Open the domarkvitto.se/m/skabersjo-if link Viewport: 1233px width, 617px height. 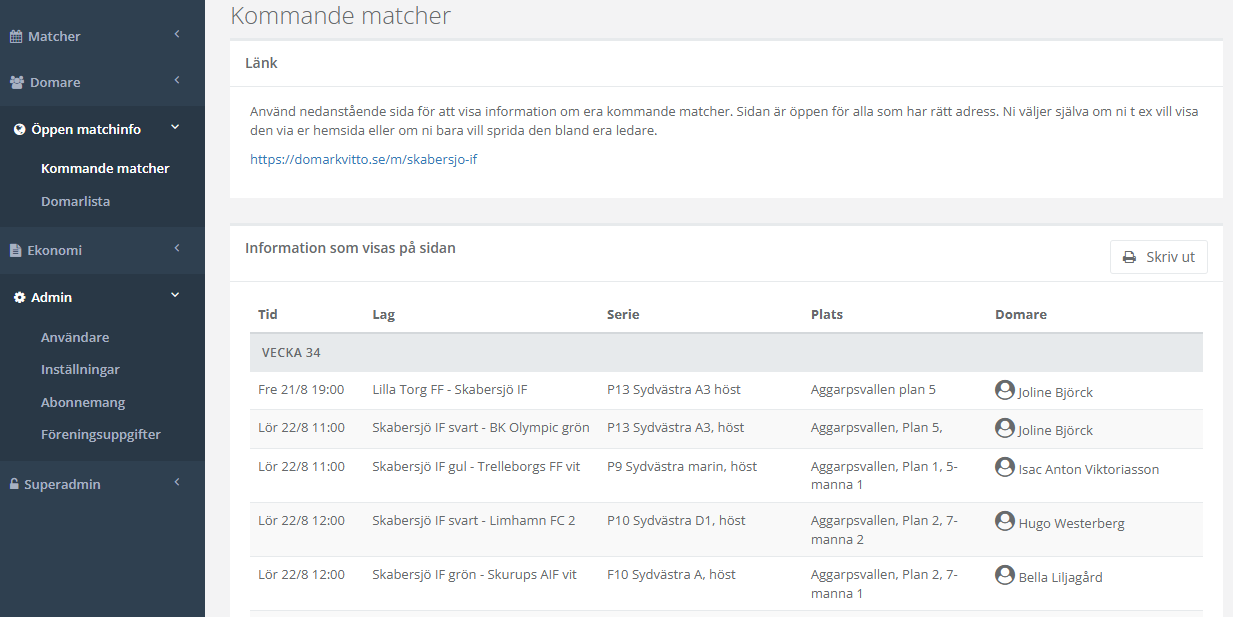pyautogui.click(x=364, y=159)
